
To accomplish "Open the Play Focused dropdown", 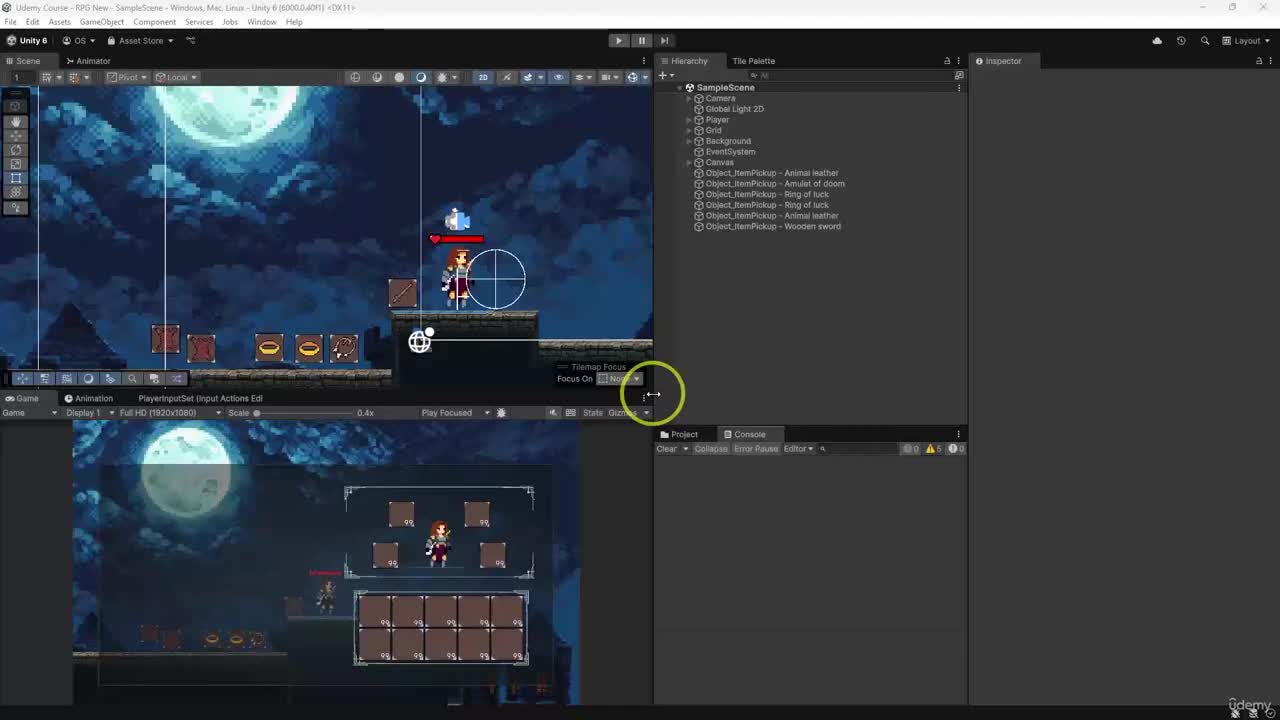I will tap(455, 413).
